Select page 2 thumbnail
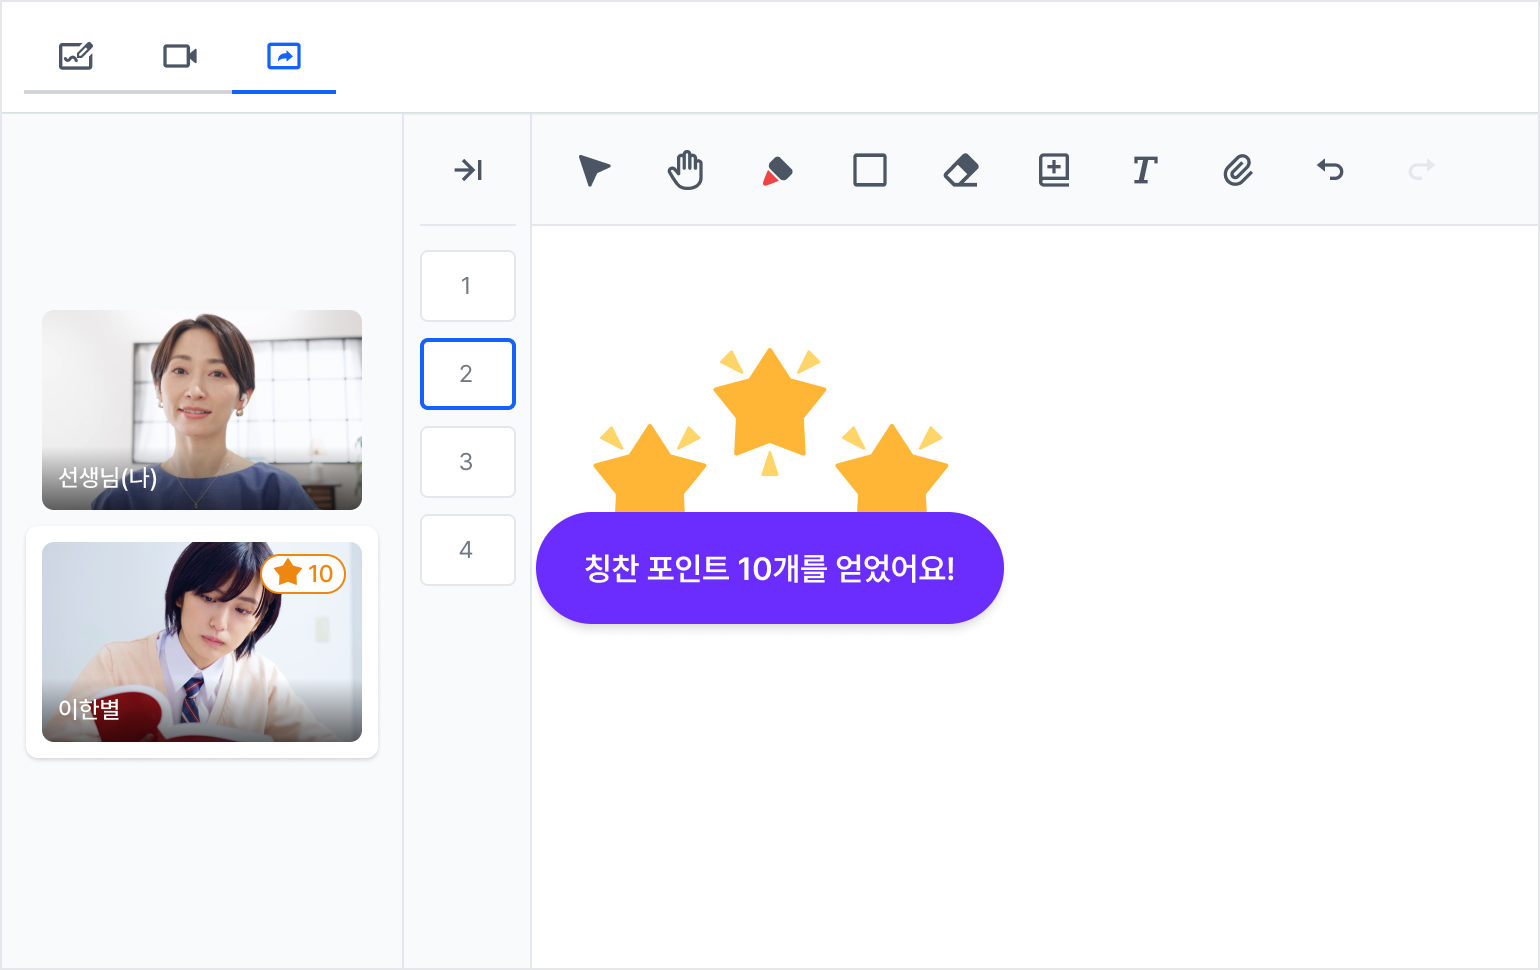This screenshot has width=1540, height=970. [468, 374]
